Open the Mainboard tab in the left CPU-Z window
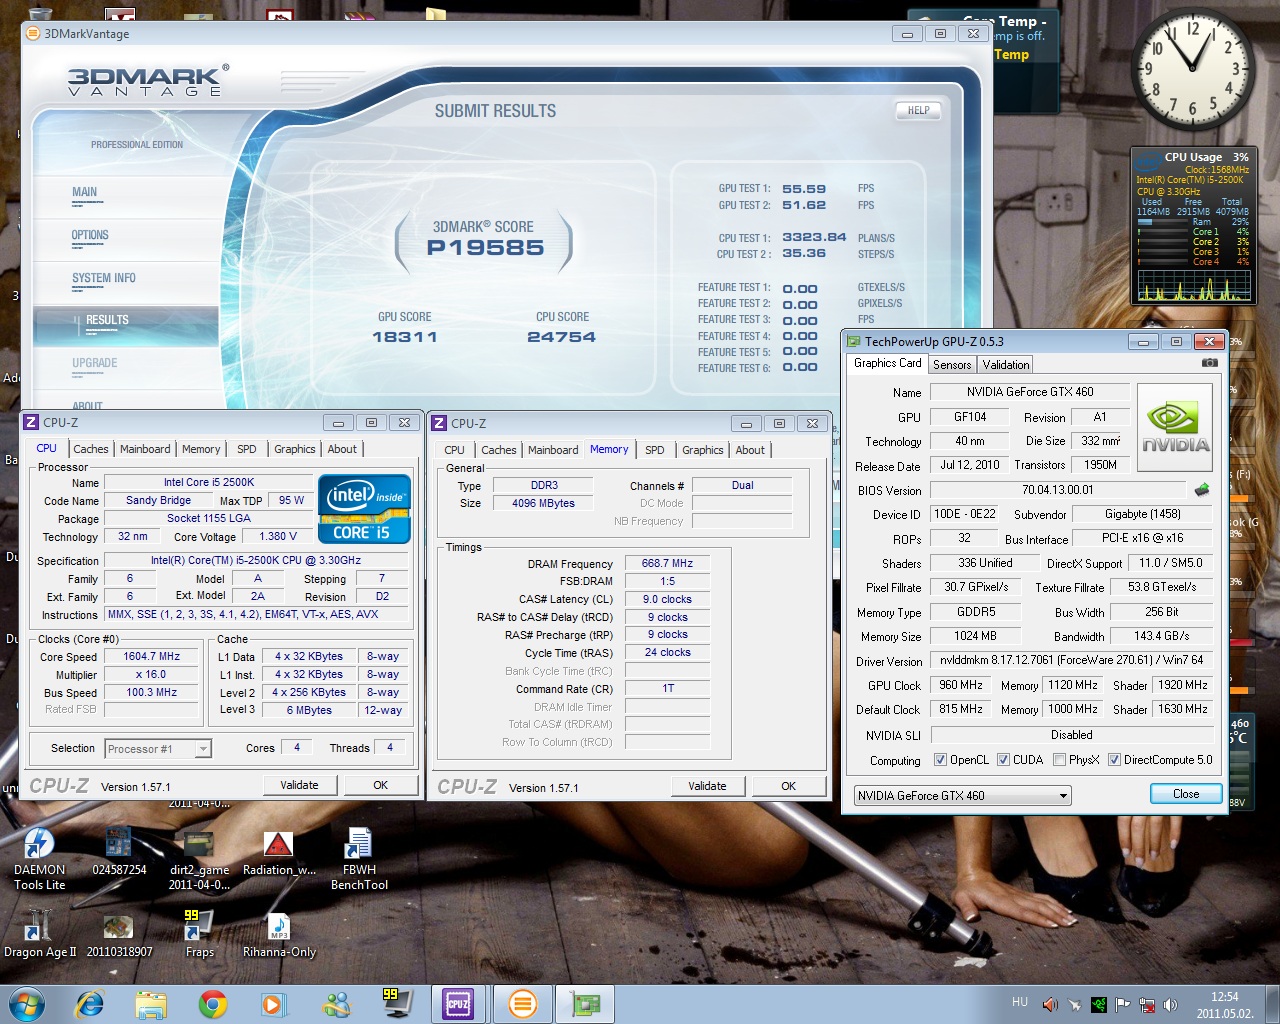1280x1024 pixels. coord(145,449)
